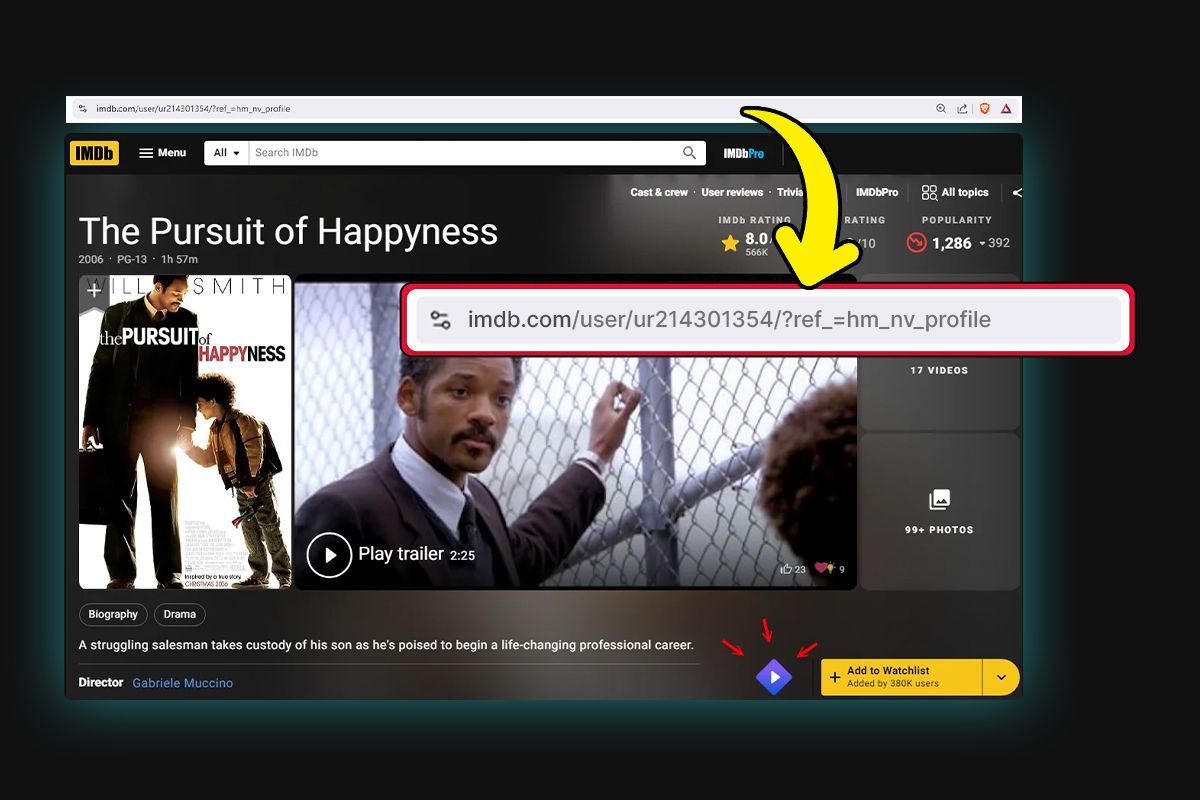
Task: Open the 99+ Photos tile
Action: click(939, 511)
